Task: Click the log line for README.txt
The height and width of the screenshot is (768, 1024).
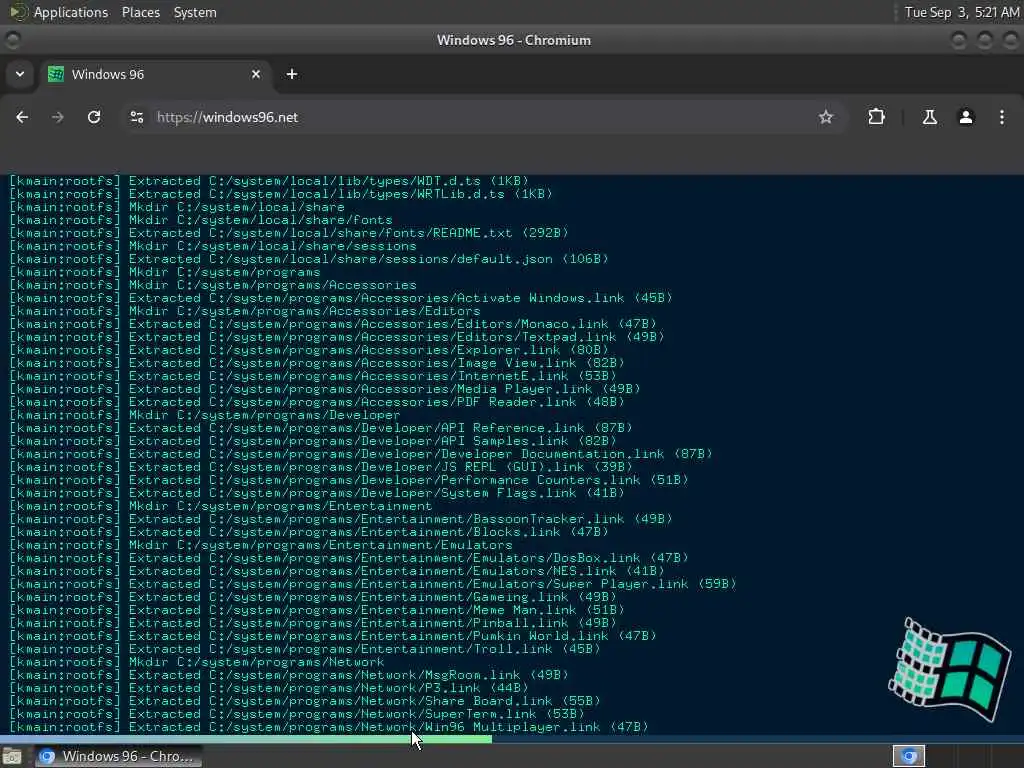Action: [289, 233]
